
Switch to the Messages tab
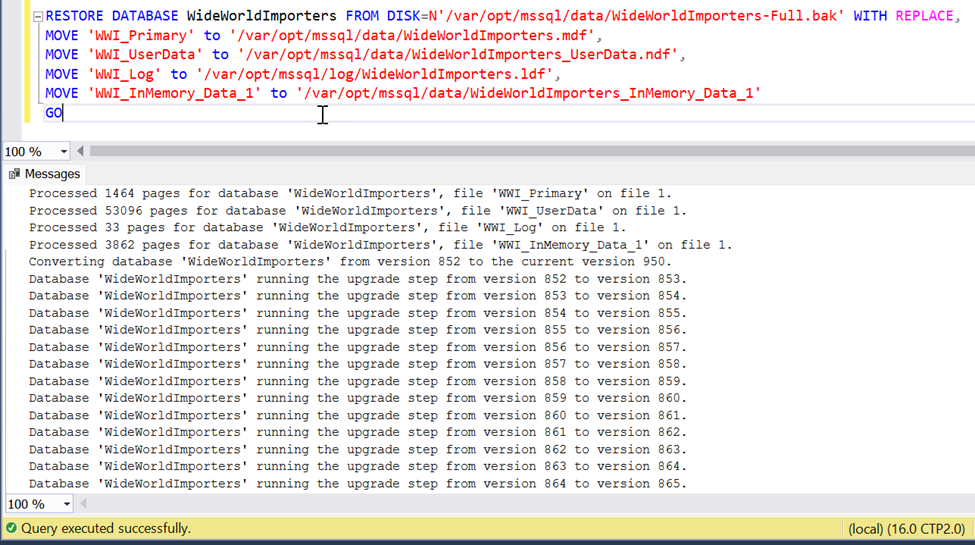point(44,174)
